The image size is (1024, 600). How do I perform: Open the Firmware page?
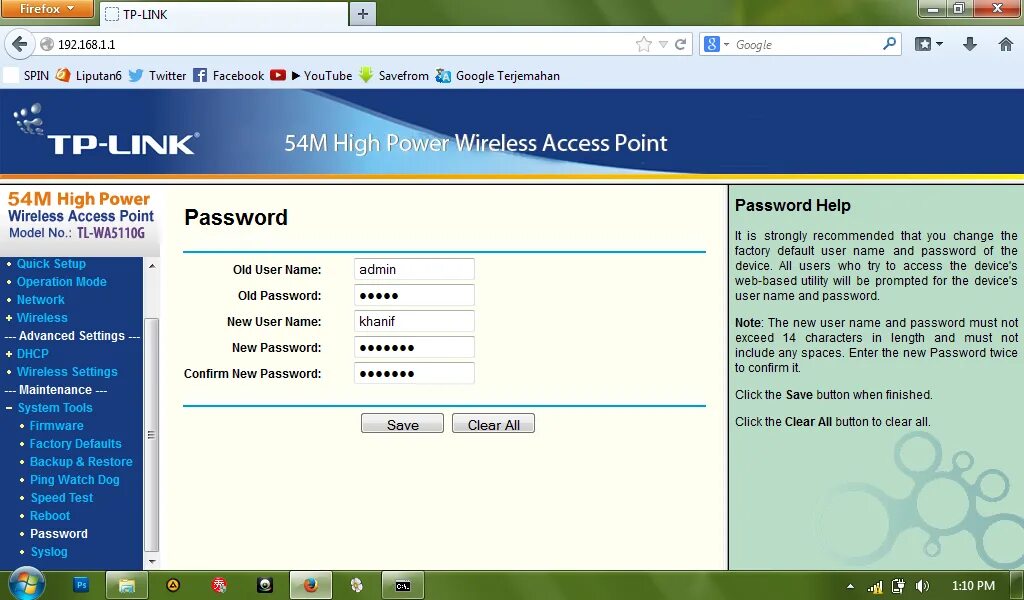point(56,426)
